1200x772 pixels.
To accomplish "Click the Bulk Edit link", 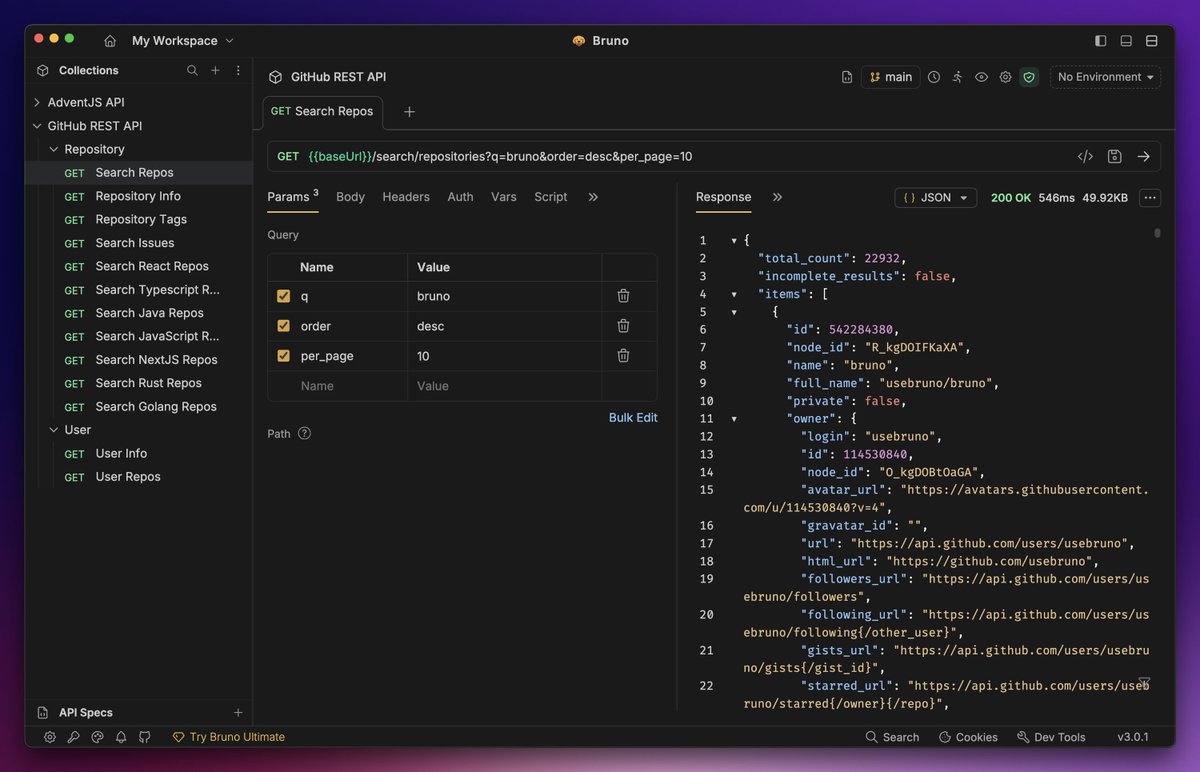I will pos(633,418).
